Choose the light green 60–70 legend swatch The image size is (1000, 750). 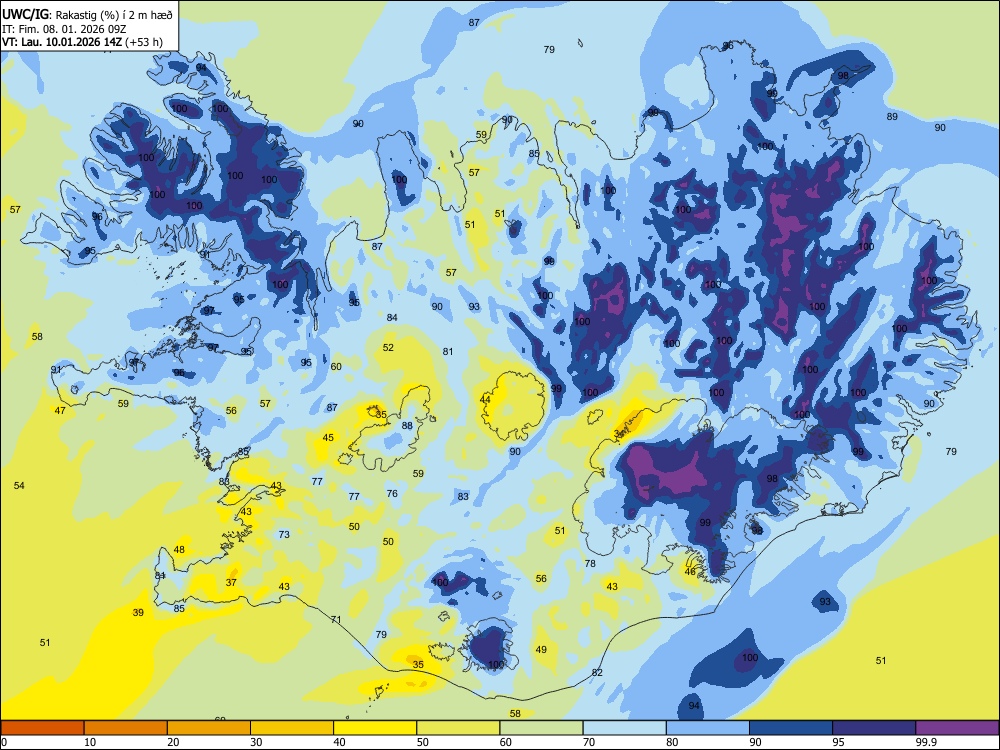coord(541,728)
